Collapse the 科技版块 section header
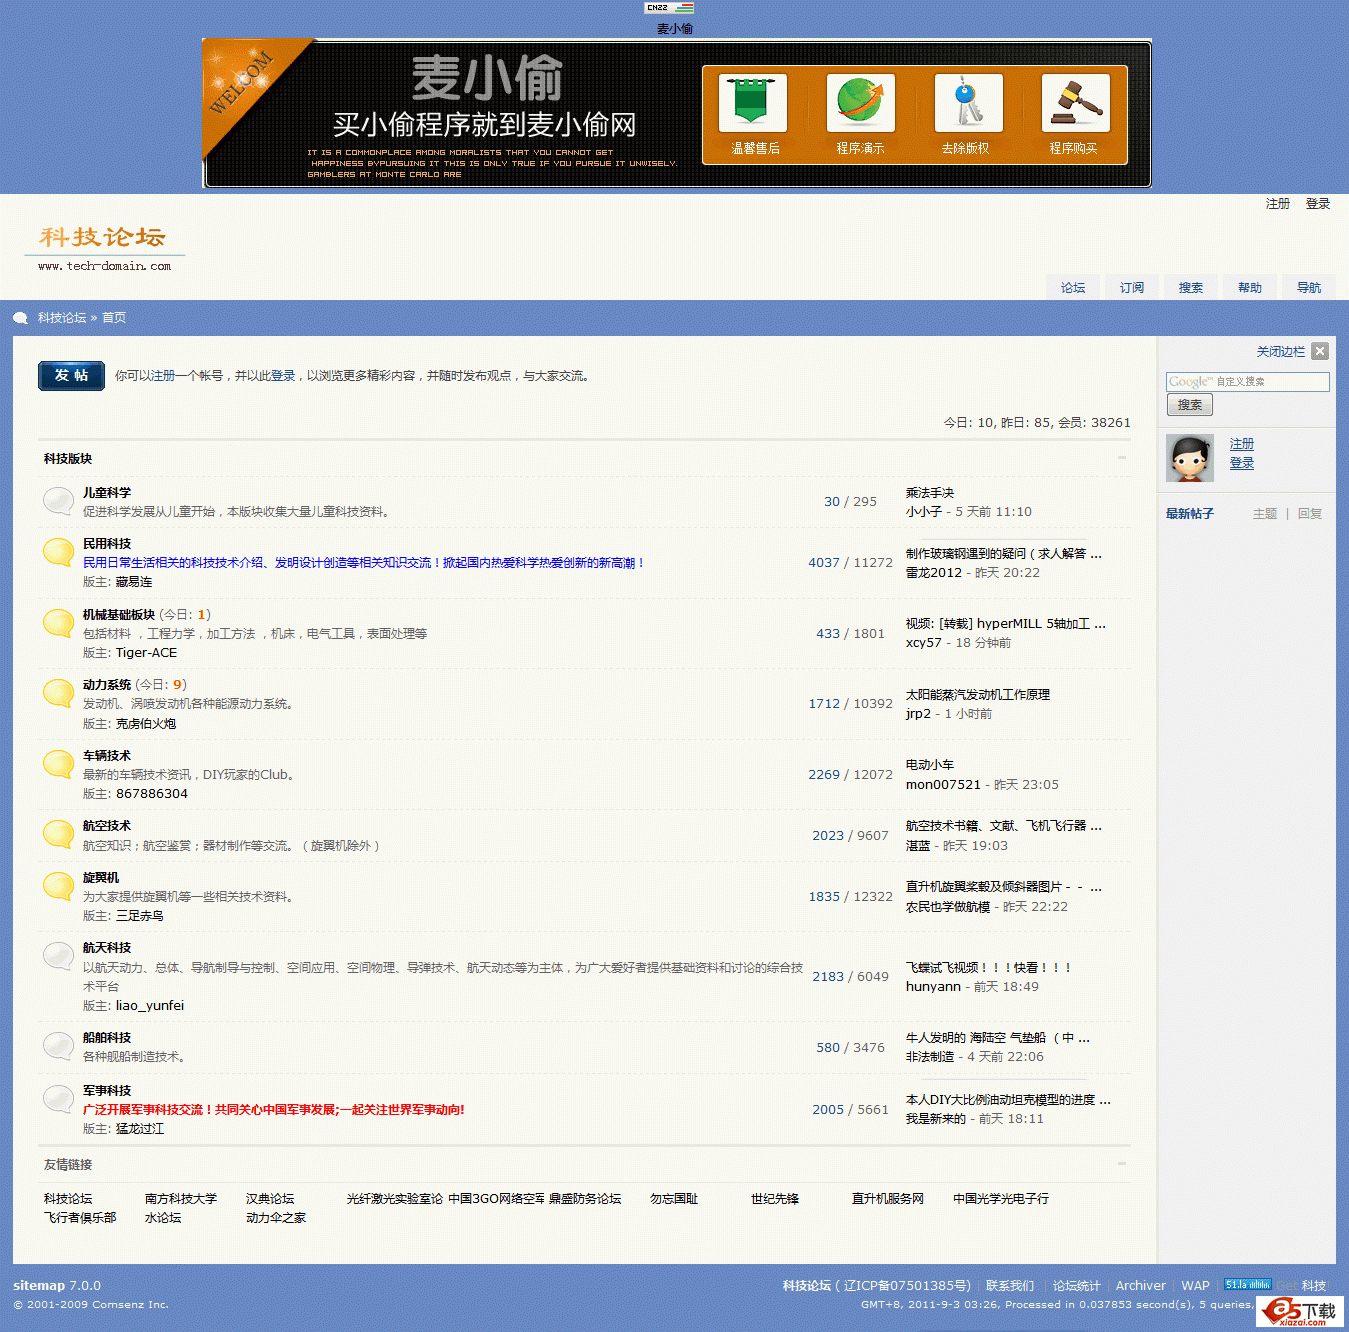 pyautogui.click(x=1120, y=458)
